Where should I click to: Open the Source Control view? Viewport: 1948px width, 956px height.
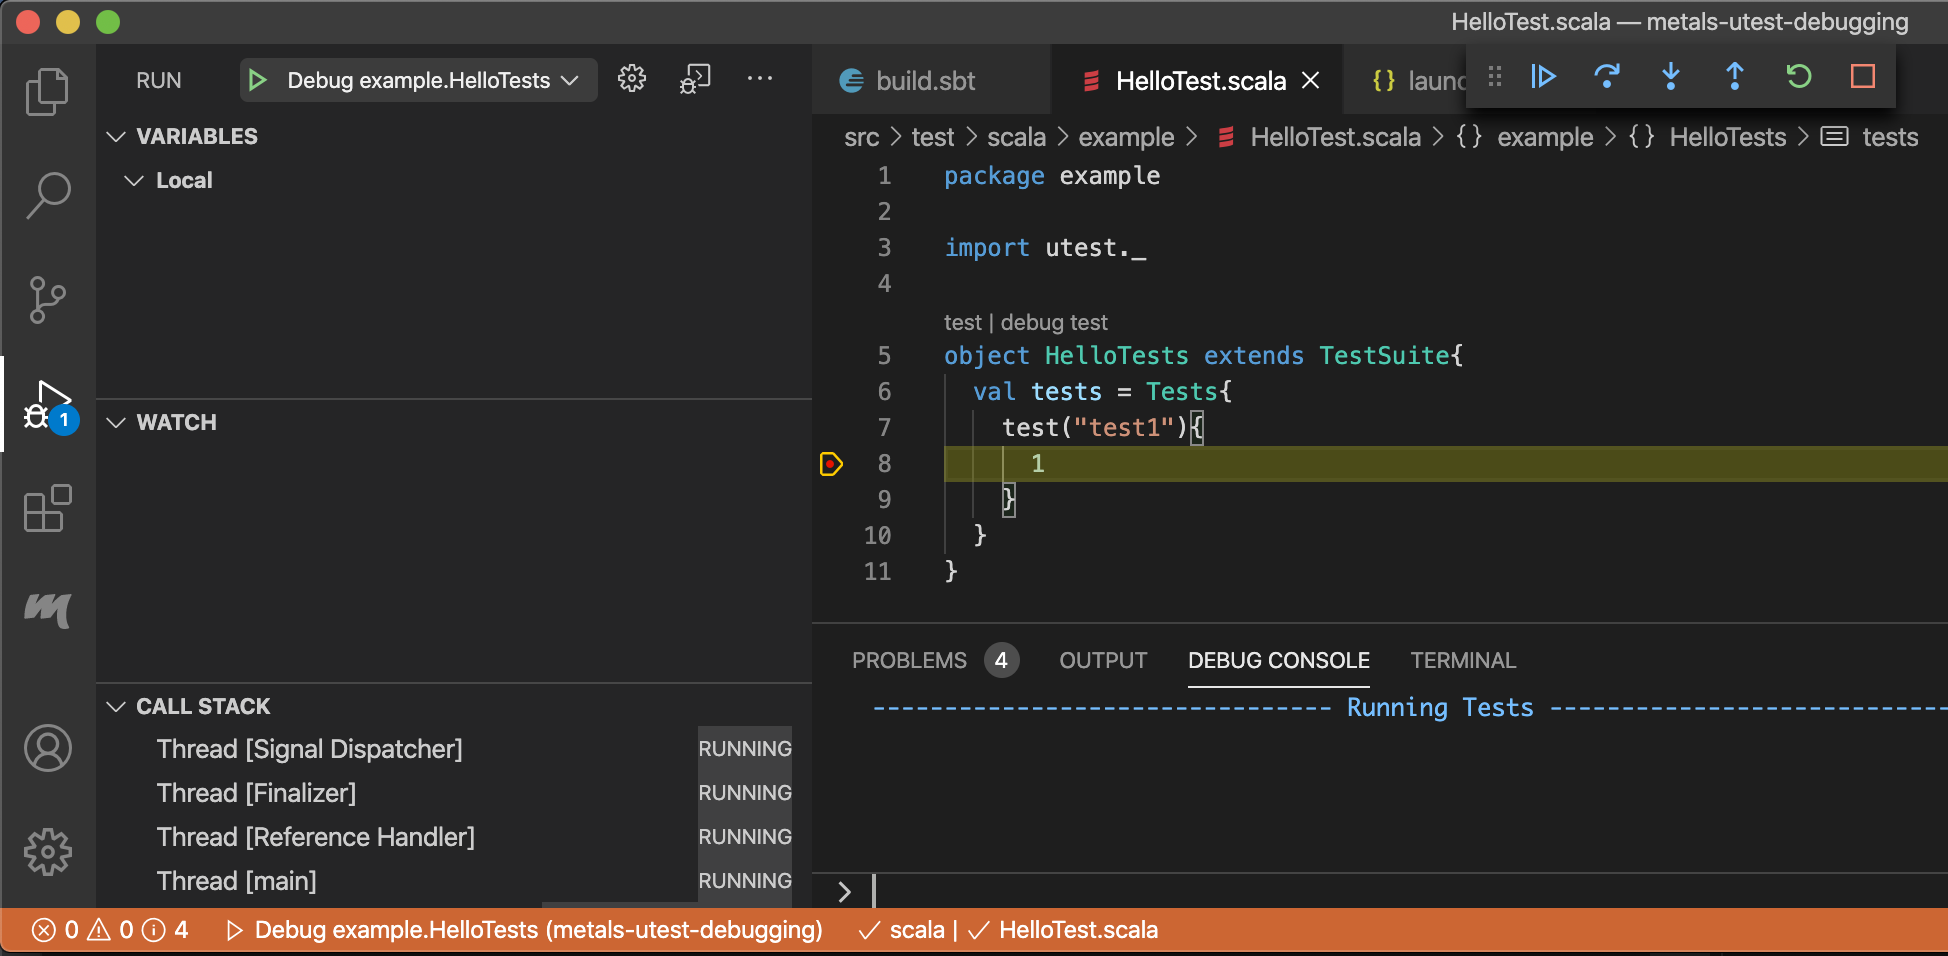(x=48, y=299)
